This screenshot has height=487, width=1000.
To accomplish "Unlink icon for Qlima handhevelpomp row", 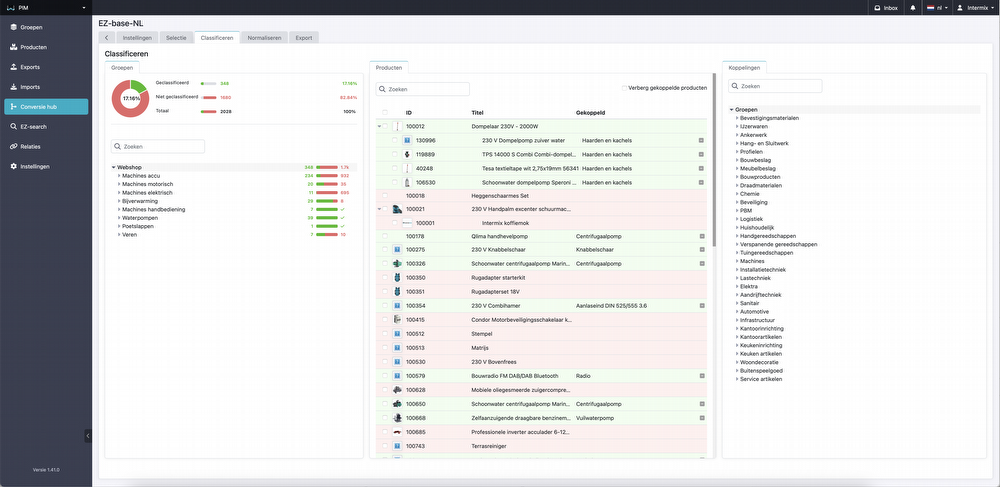I will 702,236.
